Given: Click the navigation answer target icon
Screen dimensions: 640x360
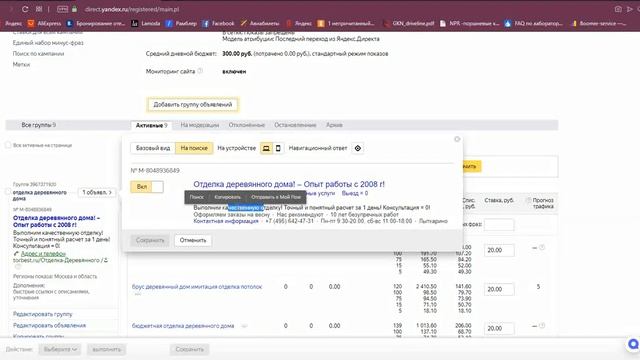Looking at the screenshot, I should click(358, 148).
